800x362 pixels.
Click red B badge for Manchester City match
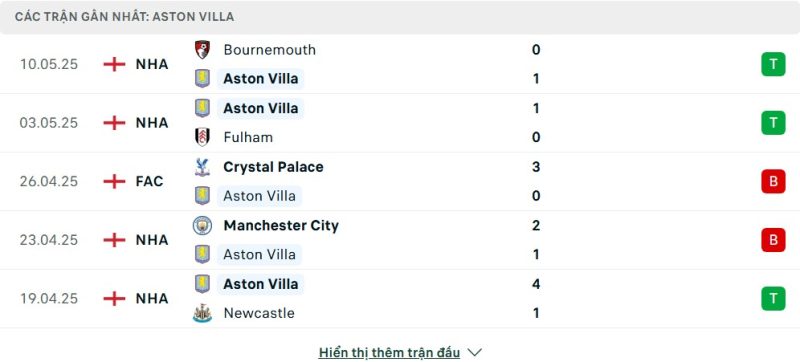pos(773,240)
